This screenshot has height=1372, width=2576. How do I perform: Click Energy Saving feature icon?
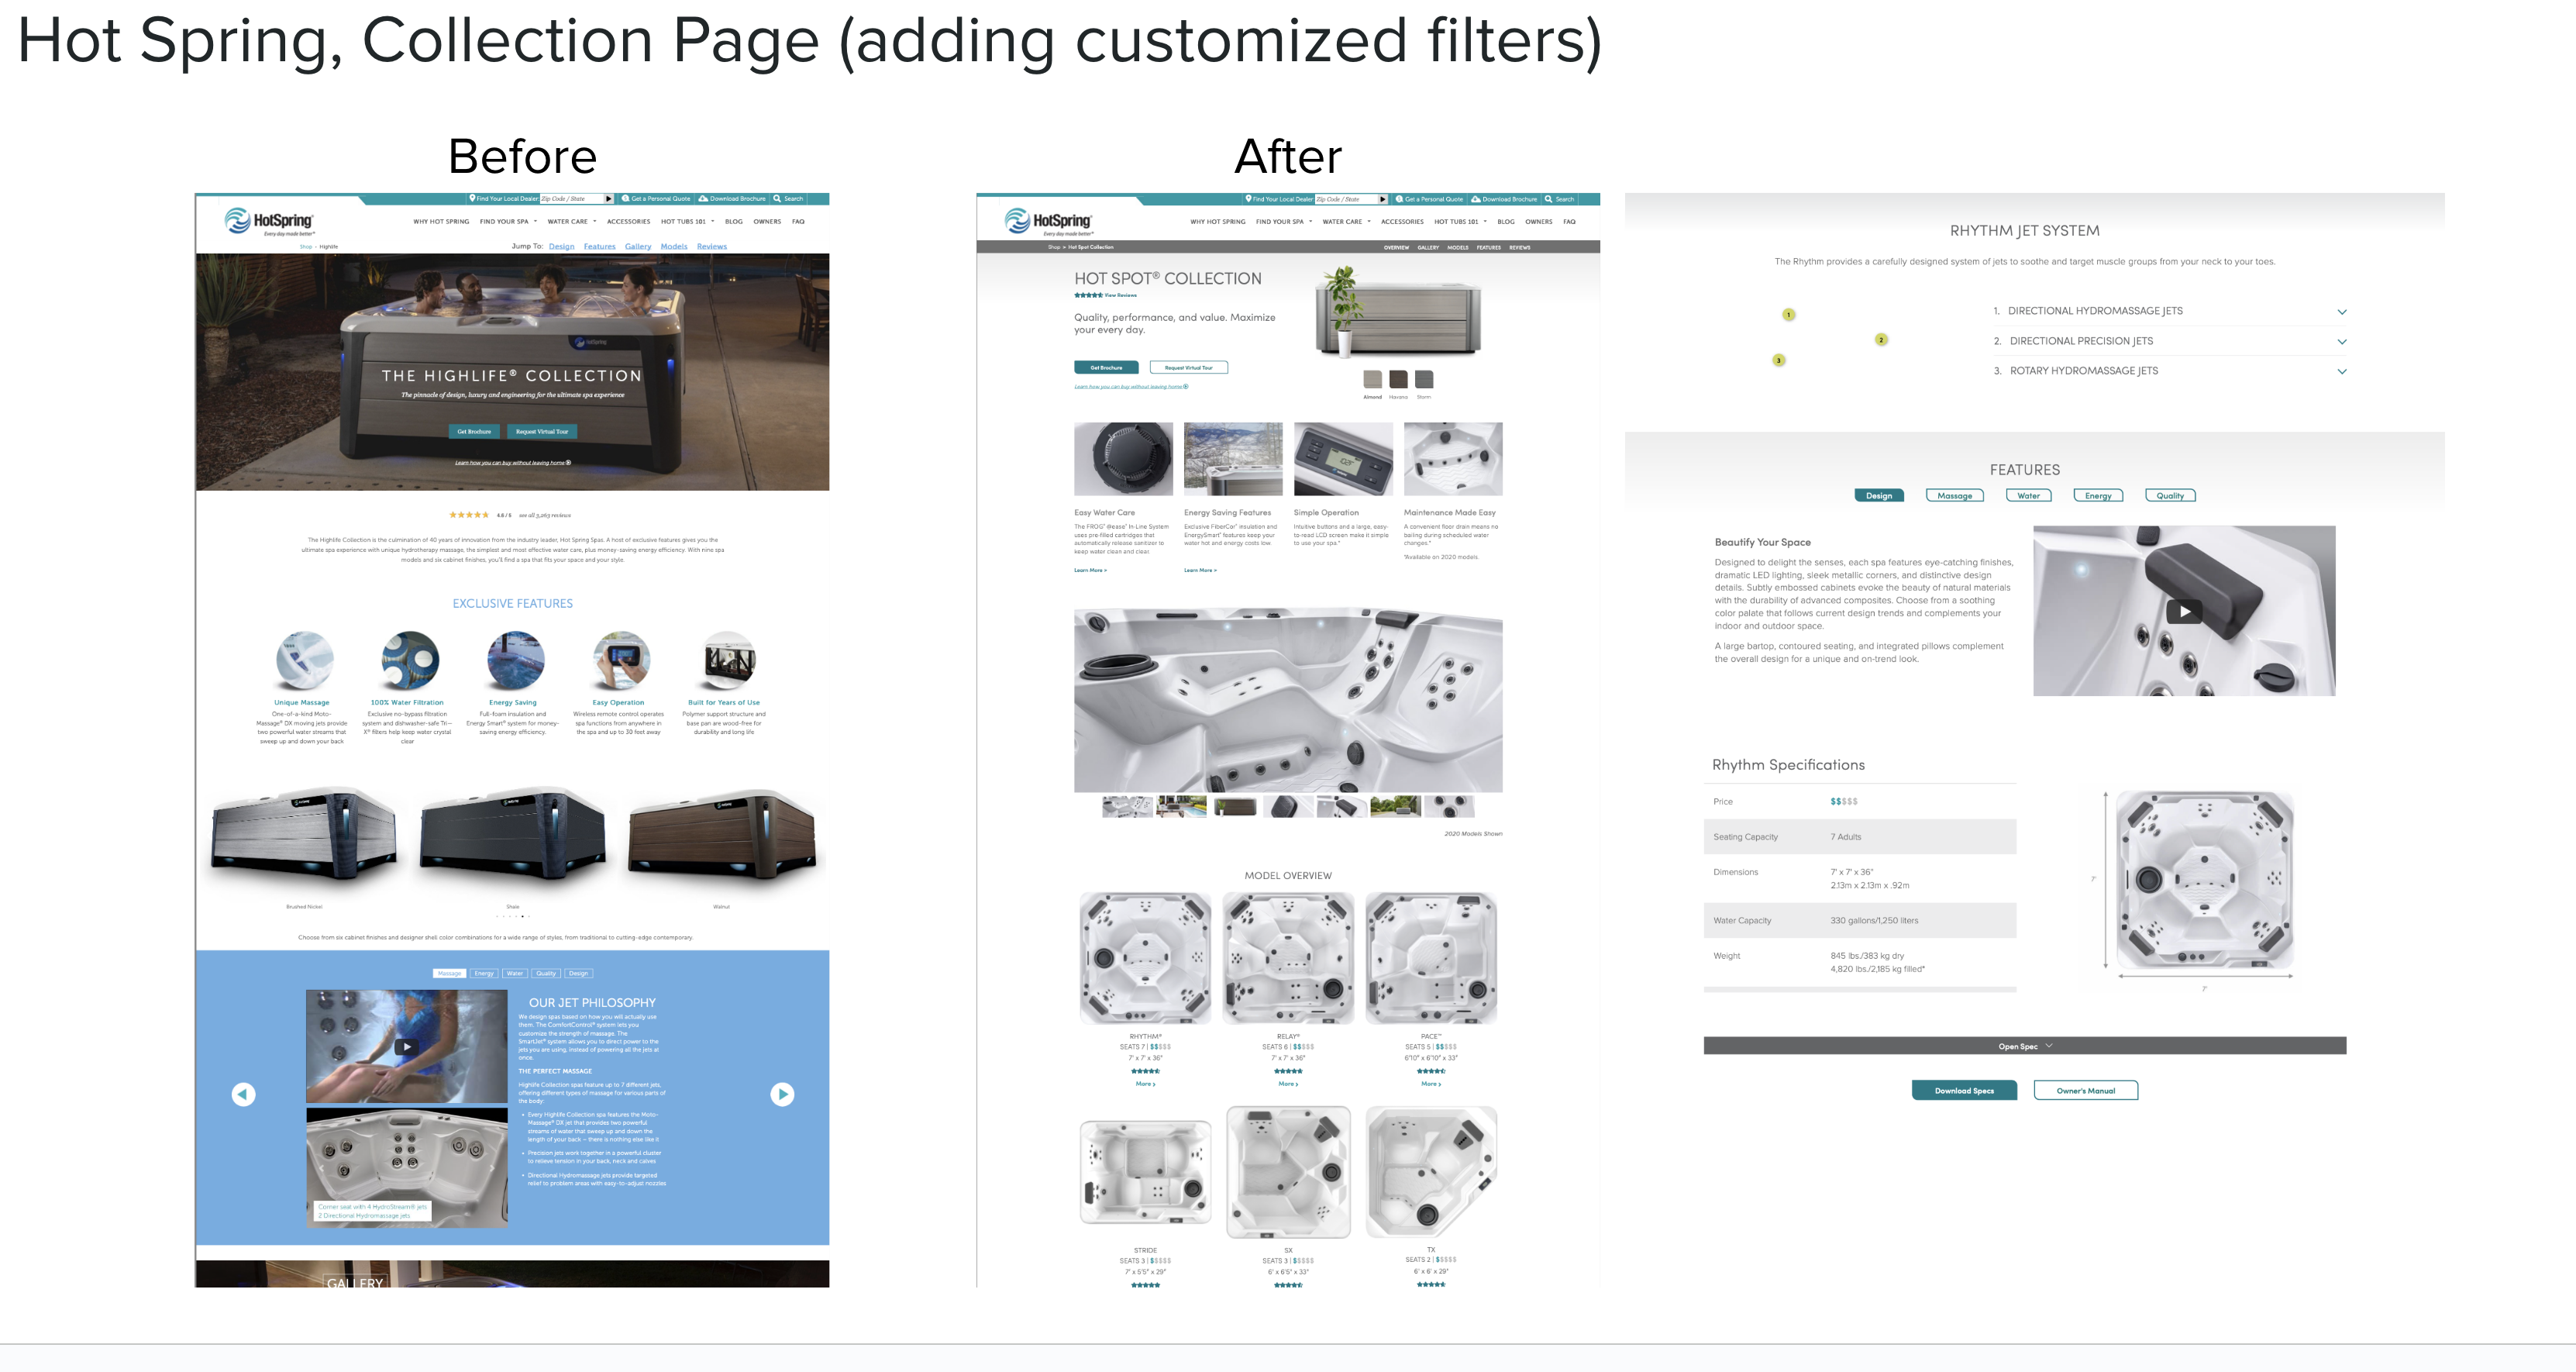pyautogui.click(x=515, y=660)
